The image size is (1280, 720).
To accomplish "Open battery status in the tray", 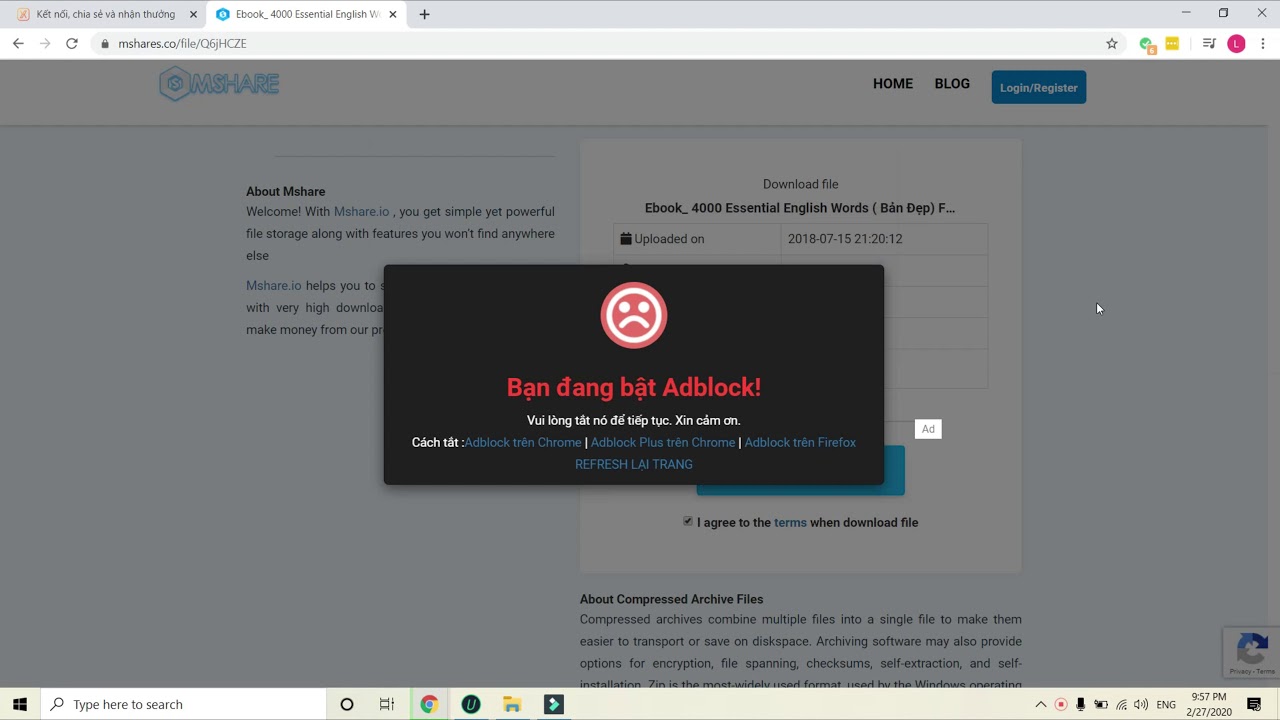I will click(x=1101, y=704).
